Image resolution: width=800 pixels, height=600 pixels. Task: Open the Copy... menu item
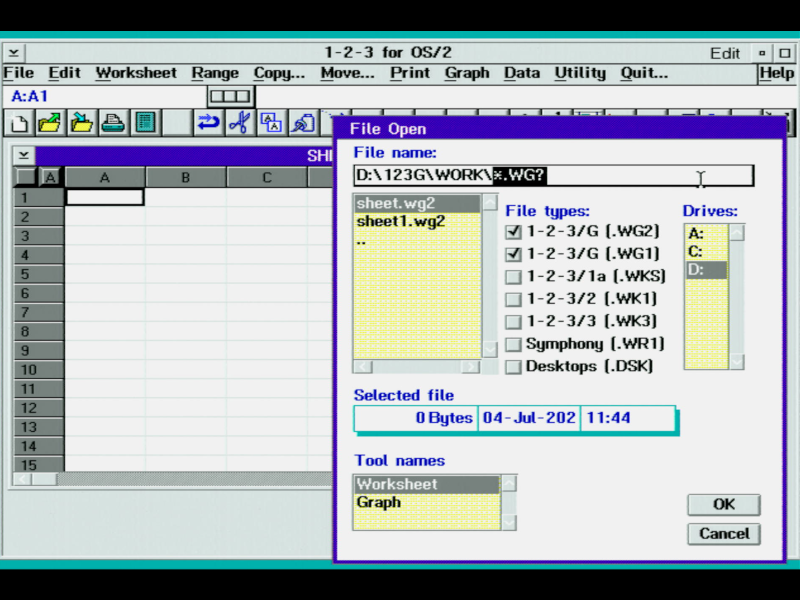pos(279,73)
